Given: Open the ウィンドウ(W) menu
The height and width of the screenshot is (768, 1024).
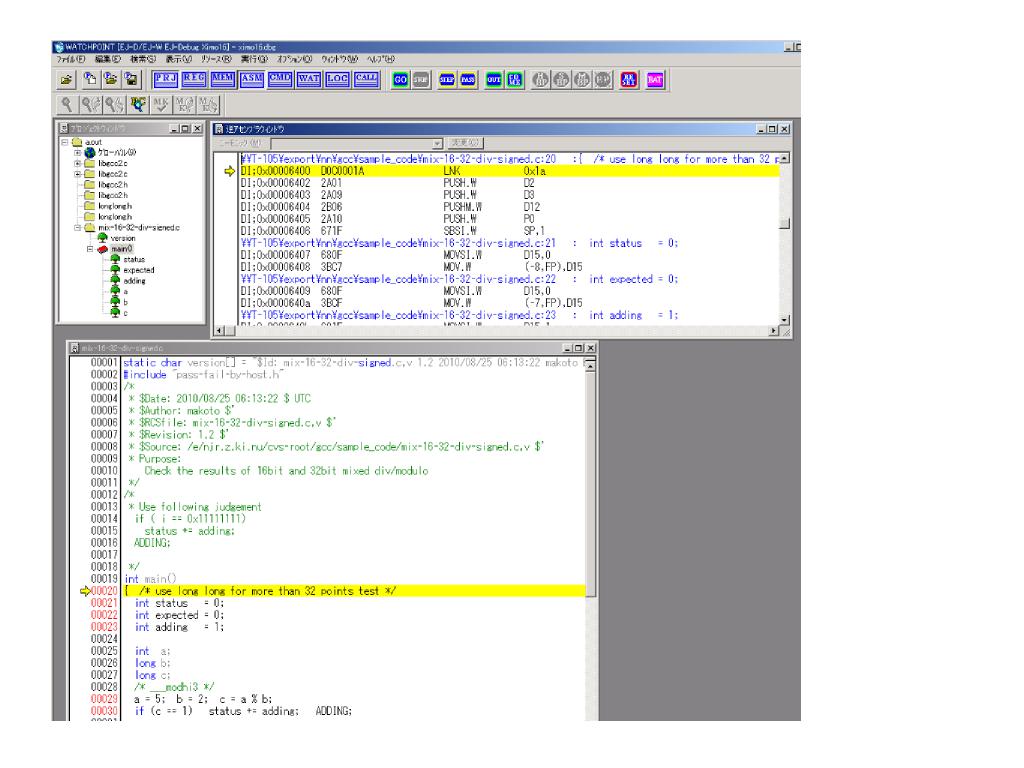Looking at the screenshot, I should point(339,59).
